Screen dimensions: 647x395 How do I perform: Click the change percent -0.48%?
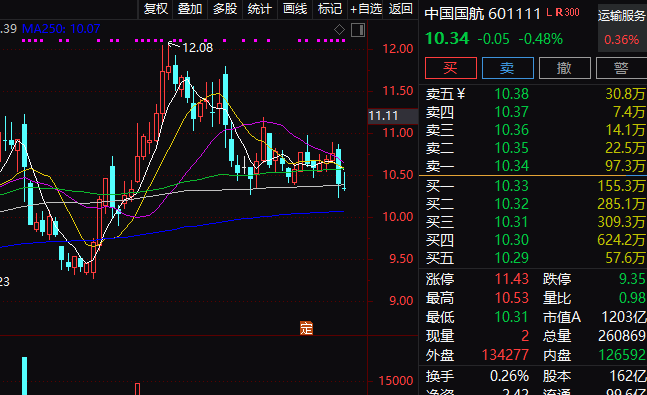pos(541,39)
